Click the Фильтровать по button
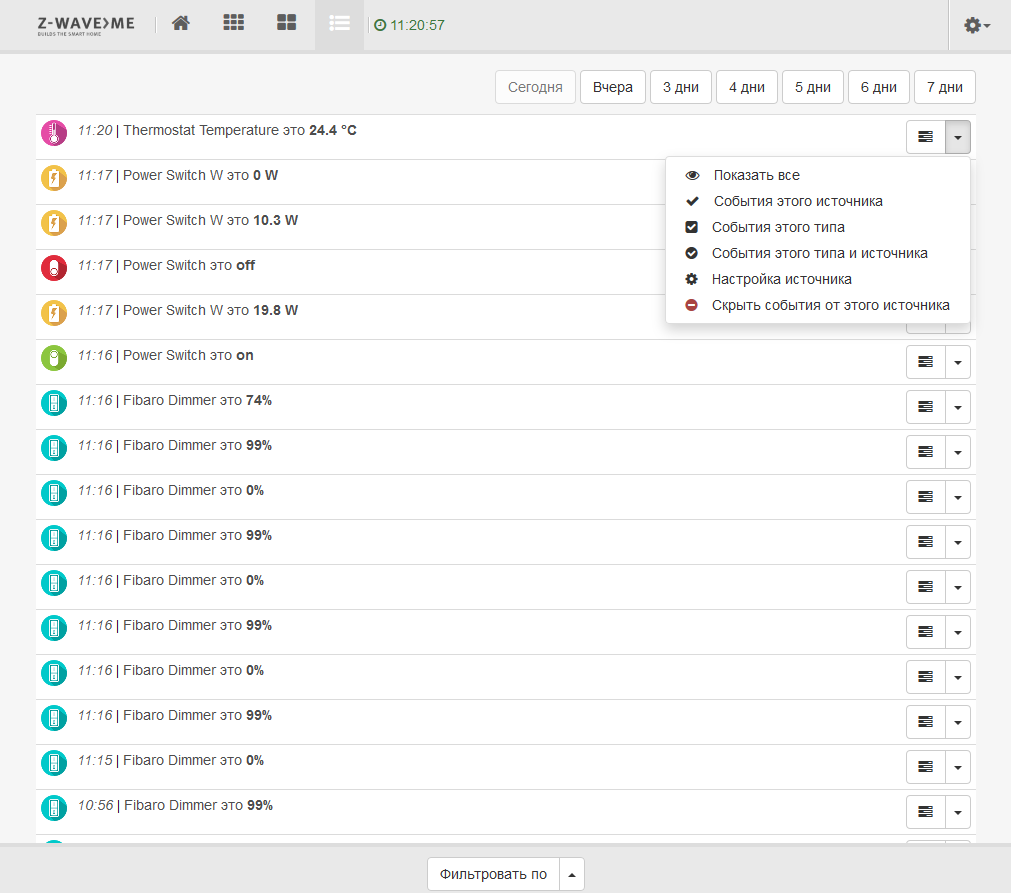The image size is (1011, 893). click(x=493, y=874)
